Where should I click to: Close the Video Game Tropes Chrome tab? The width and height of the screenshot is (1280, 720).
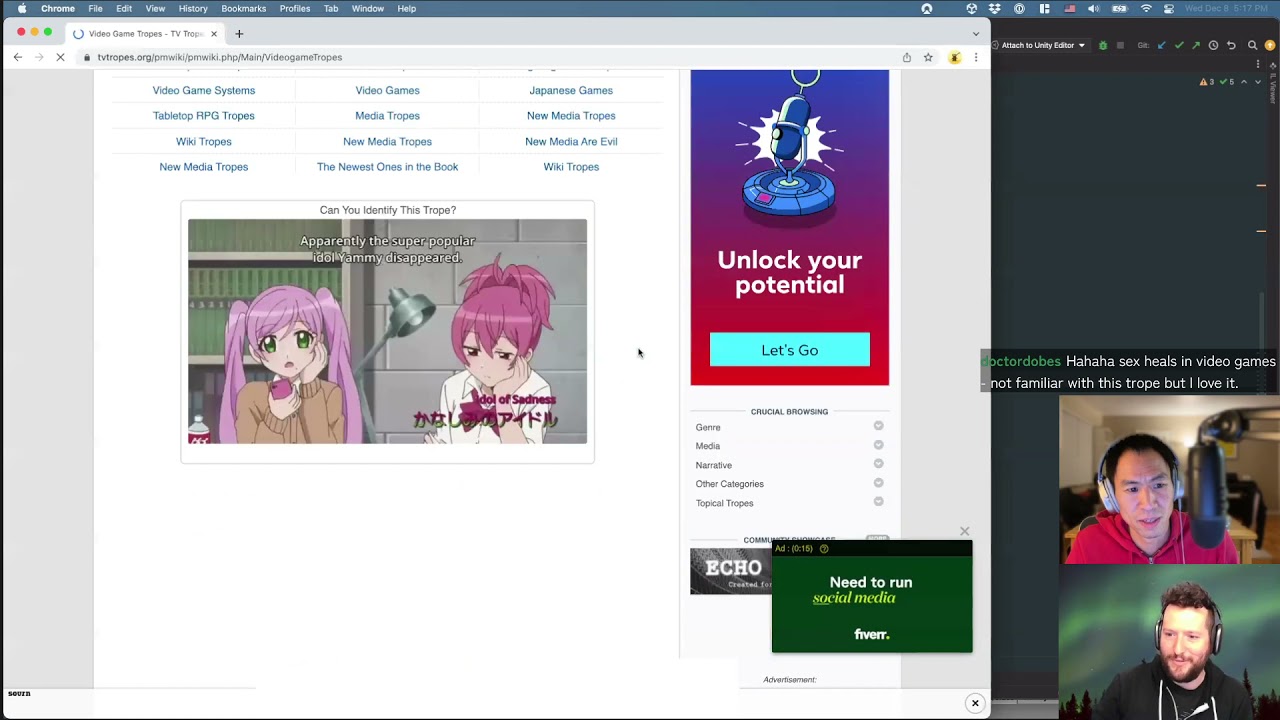(213, 33)
